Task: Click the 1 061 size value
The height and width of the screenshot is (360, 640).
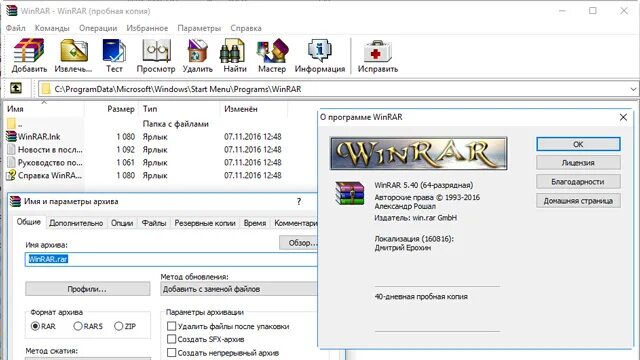Action: point(125,162)
